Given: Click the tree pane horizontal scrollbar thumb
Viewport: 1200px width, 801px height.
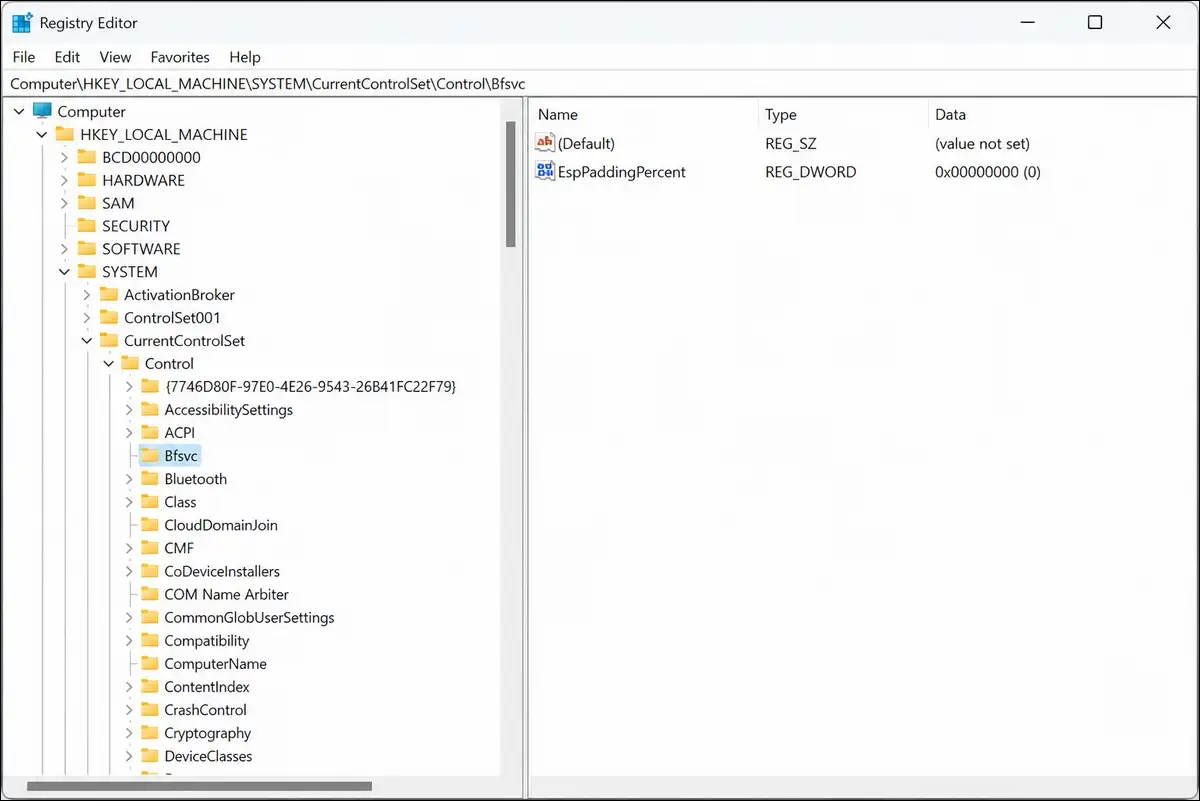Looking at the screenshot, I should pos(199,787).
